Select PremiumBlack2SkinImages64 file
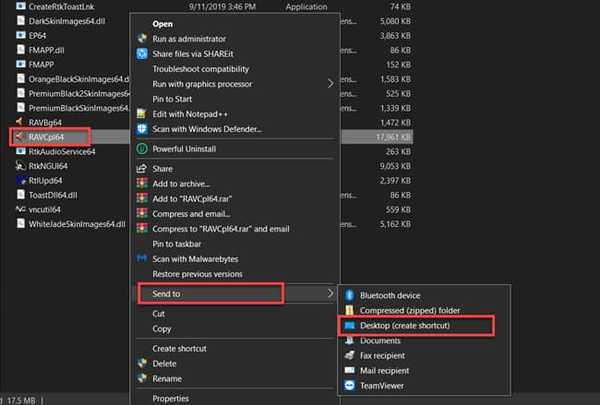The width and height of the screenshot is (600, 405). tap(79, 93)
